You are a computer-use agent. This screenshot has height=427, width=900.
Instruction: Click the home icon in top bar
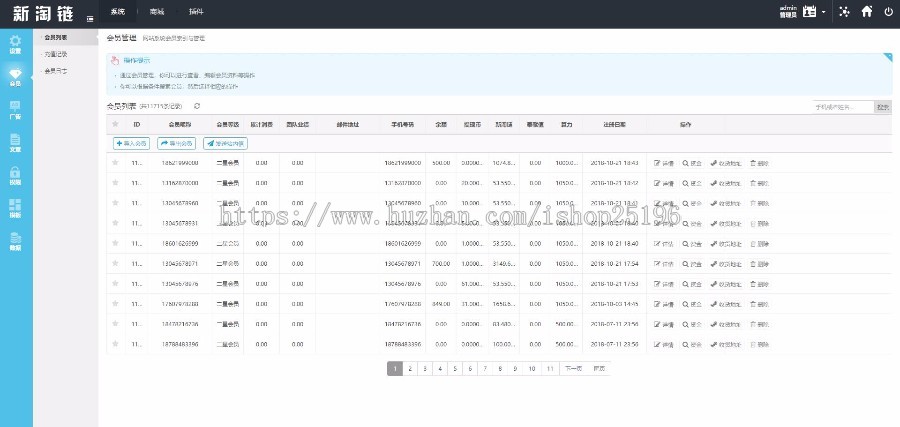click(x=866, y=12)
